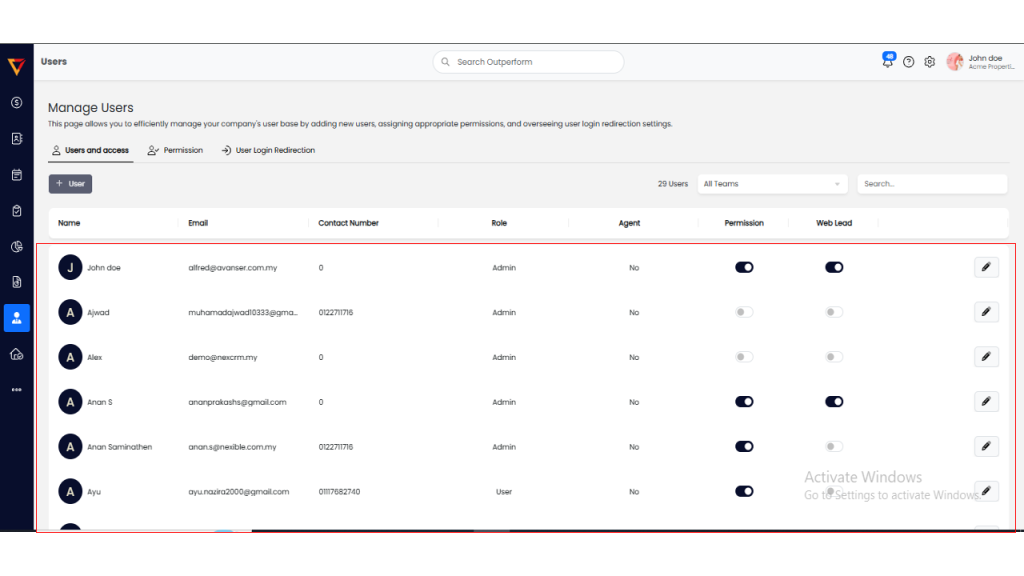
Task: Turn off Permission for Anan Saminathen
Action: (743, 447)
